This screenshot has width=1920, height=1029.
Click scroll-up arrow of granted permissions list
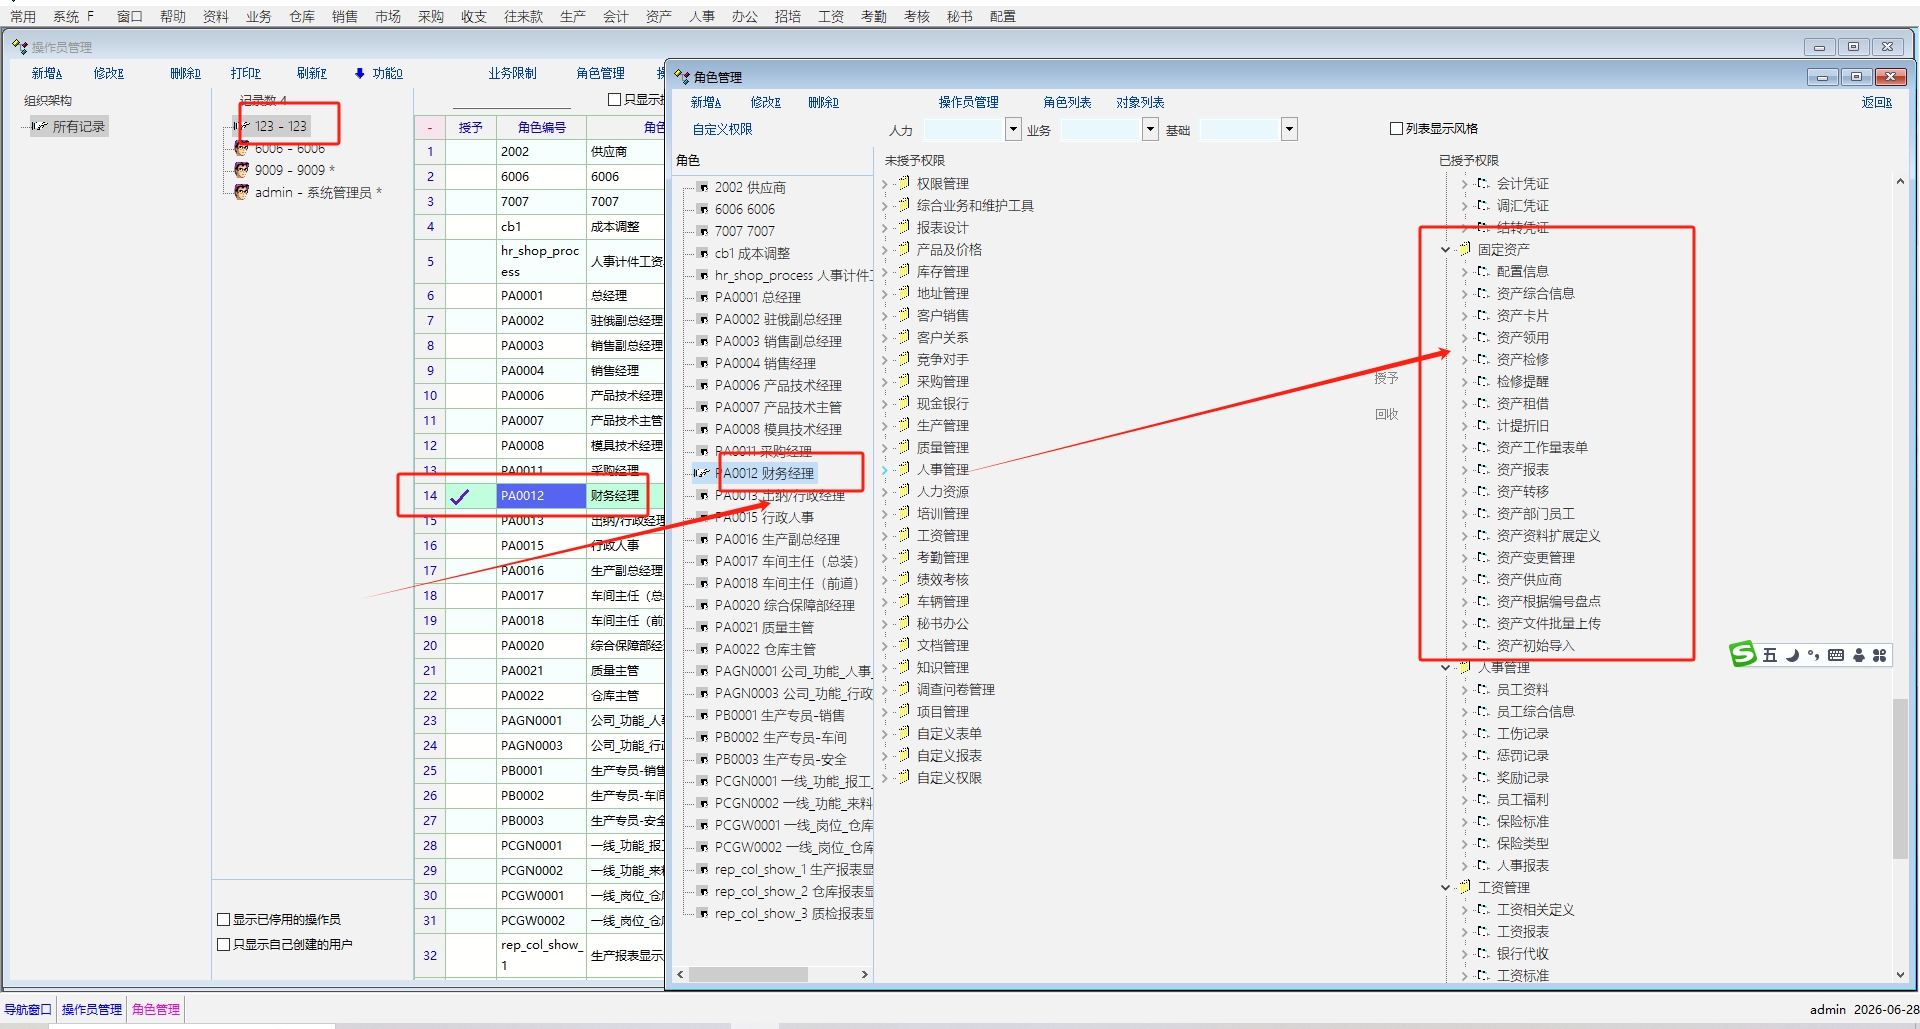1900,182
